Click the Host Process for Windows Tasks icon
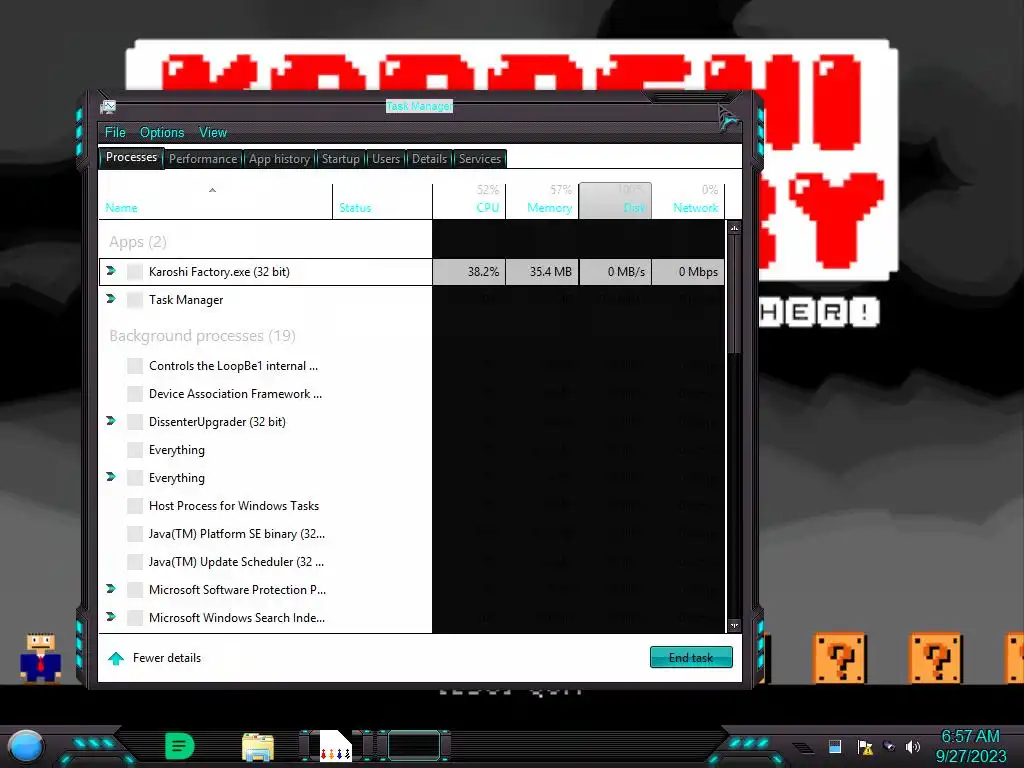The width and height of the screenshot is (1024, 768). tap(135, 505)
